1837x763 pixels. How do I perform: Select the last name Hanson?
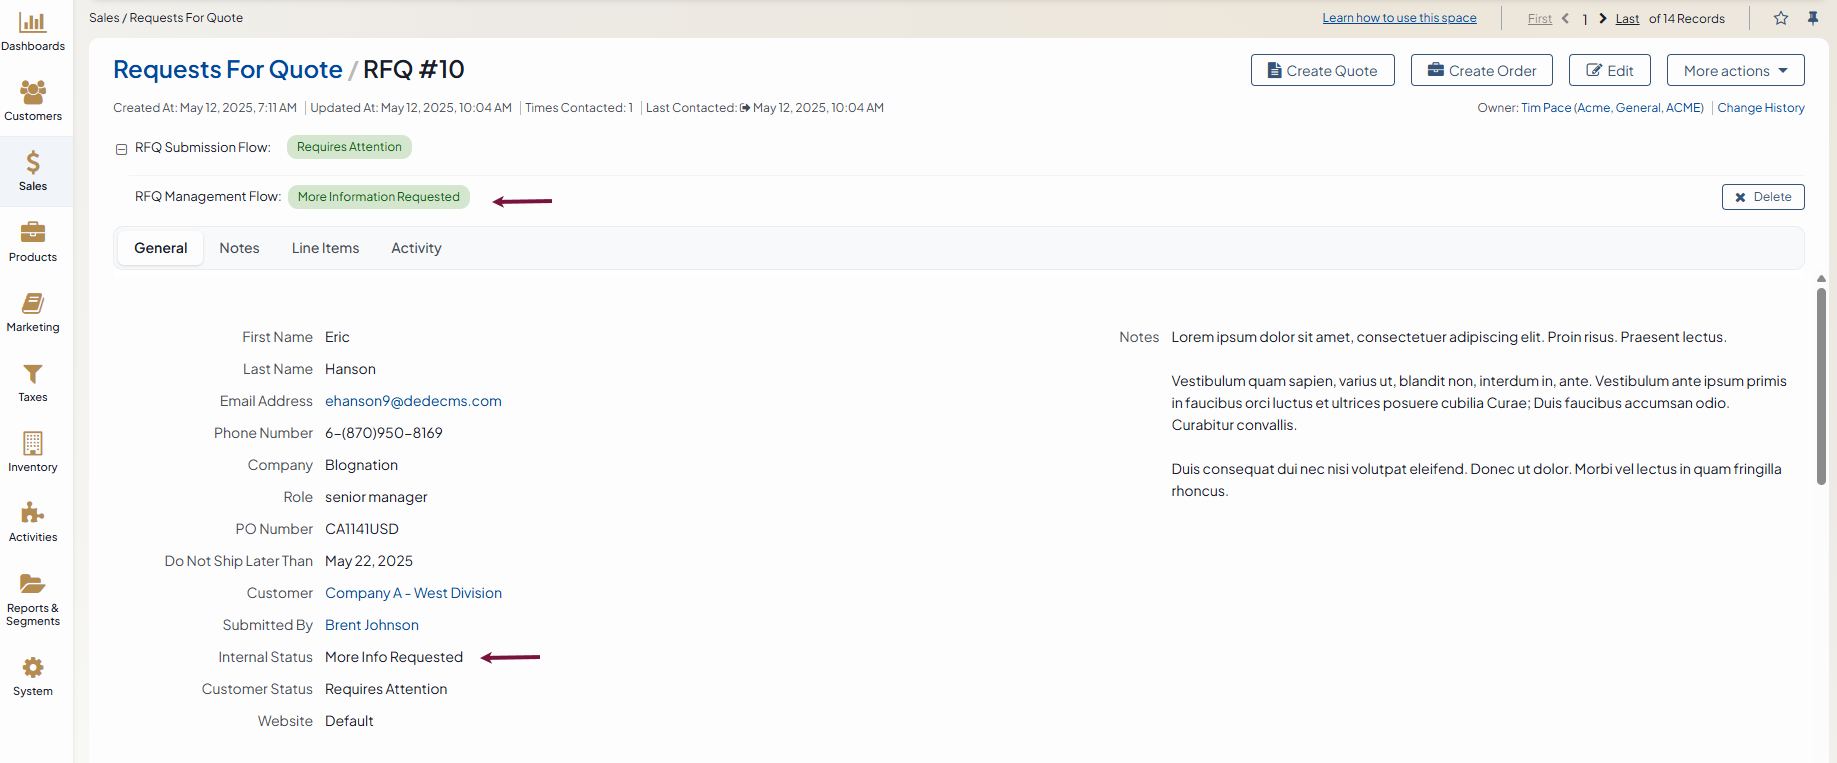click(350, 369)
